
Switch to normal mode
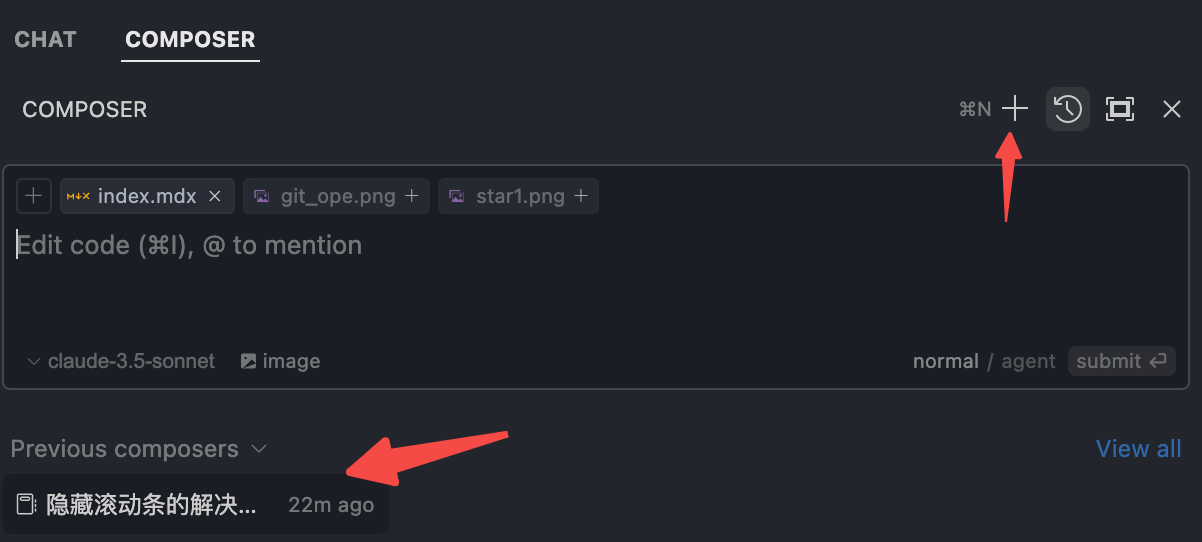[x=945, y=361]
